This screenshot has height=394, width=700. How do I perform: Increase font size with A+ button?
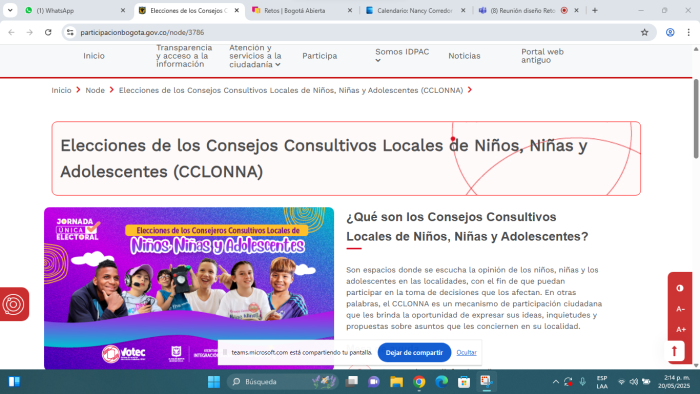(x=680, y=329)
